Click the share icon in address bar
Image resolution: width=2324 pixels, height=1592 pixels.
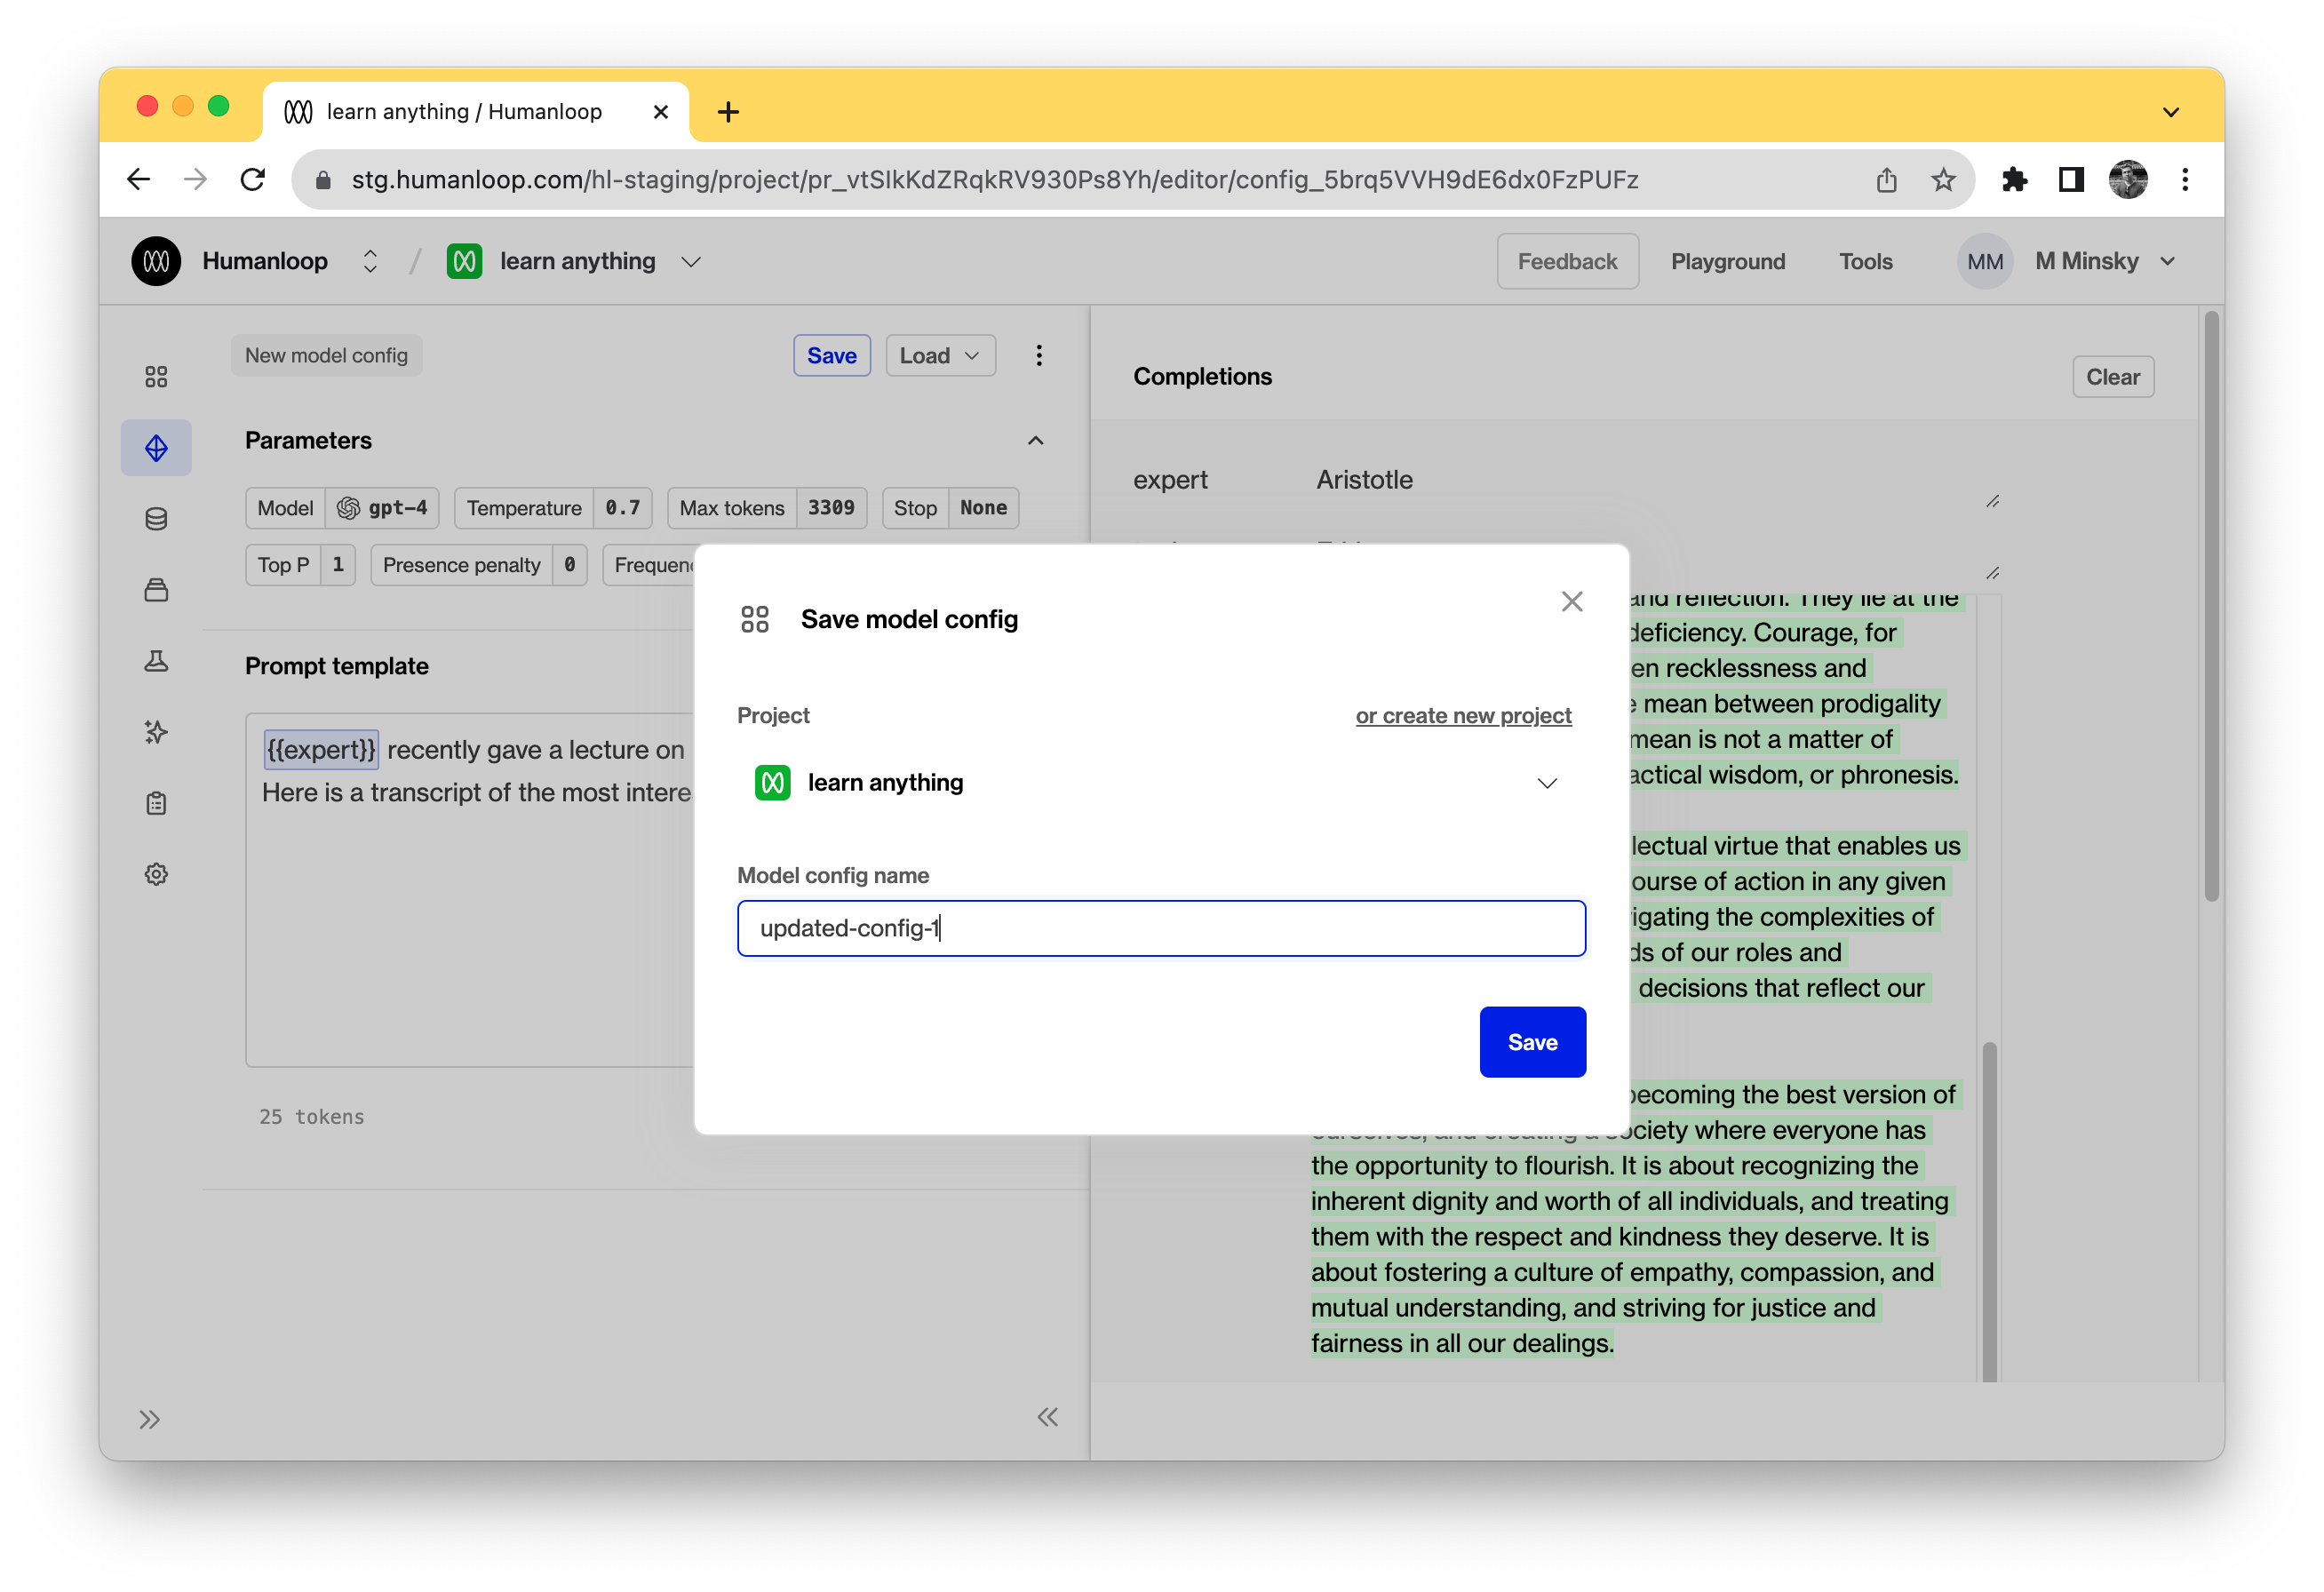click(1886, 180)
